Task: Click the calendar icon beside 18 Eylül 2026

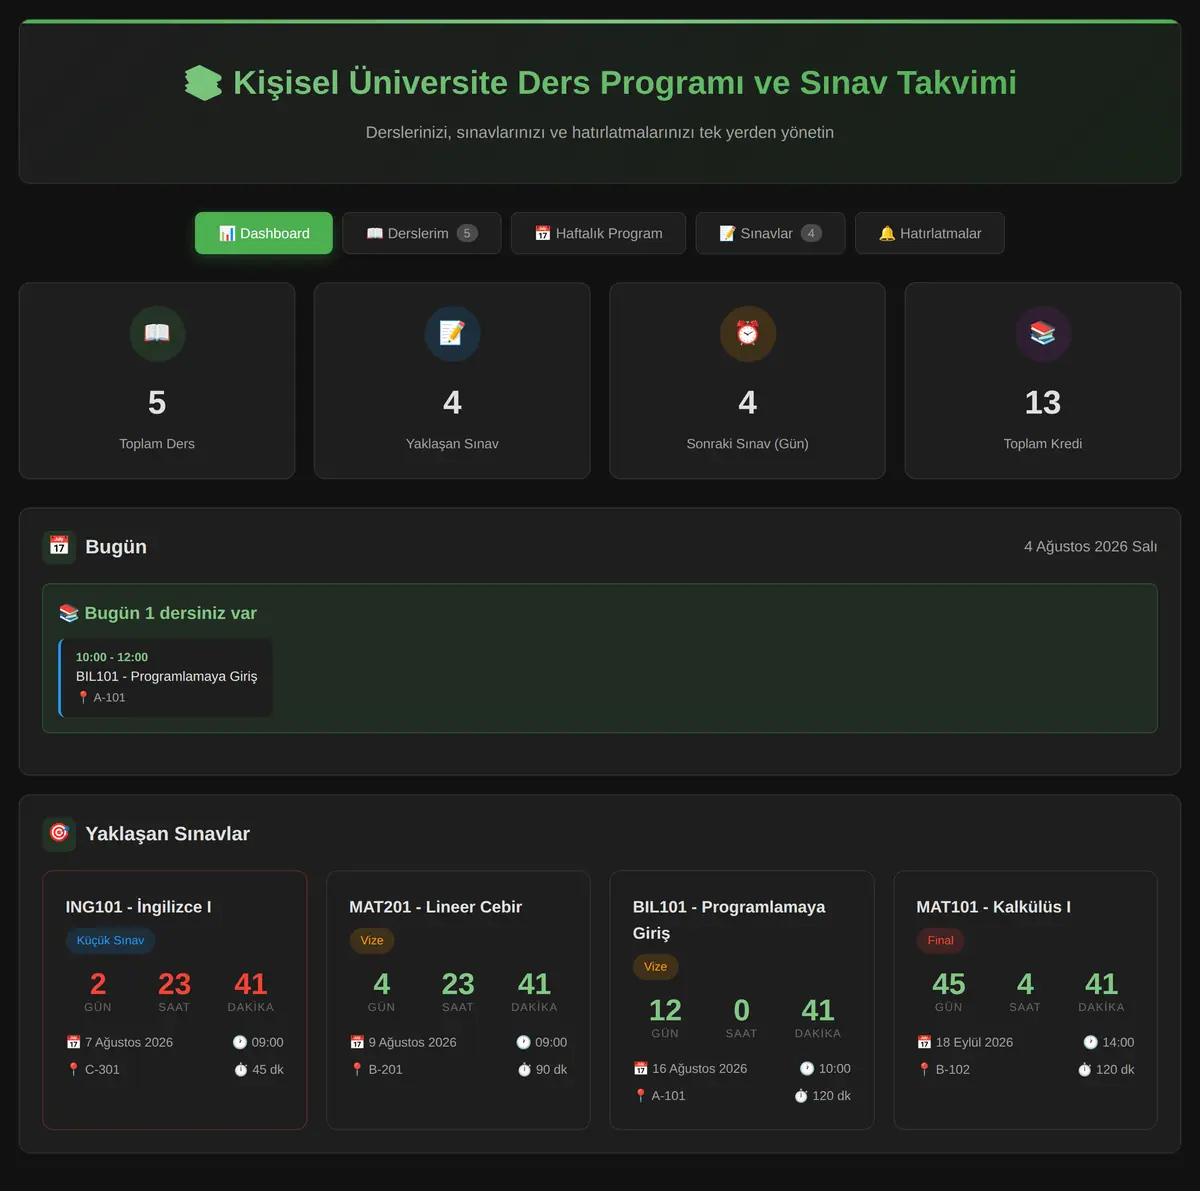Action: (924, 1042)
